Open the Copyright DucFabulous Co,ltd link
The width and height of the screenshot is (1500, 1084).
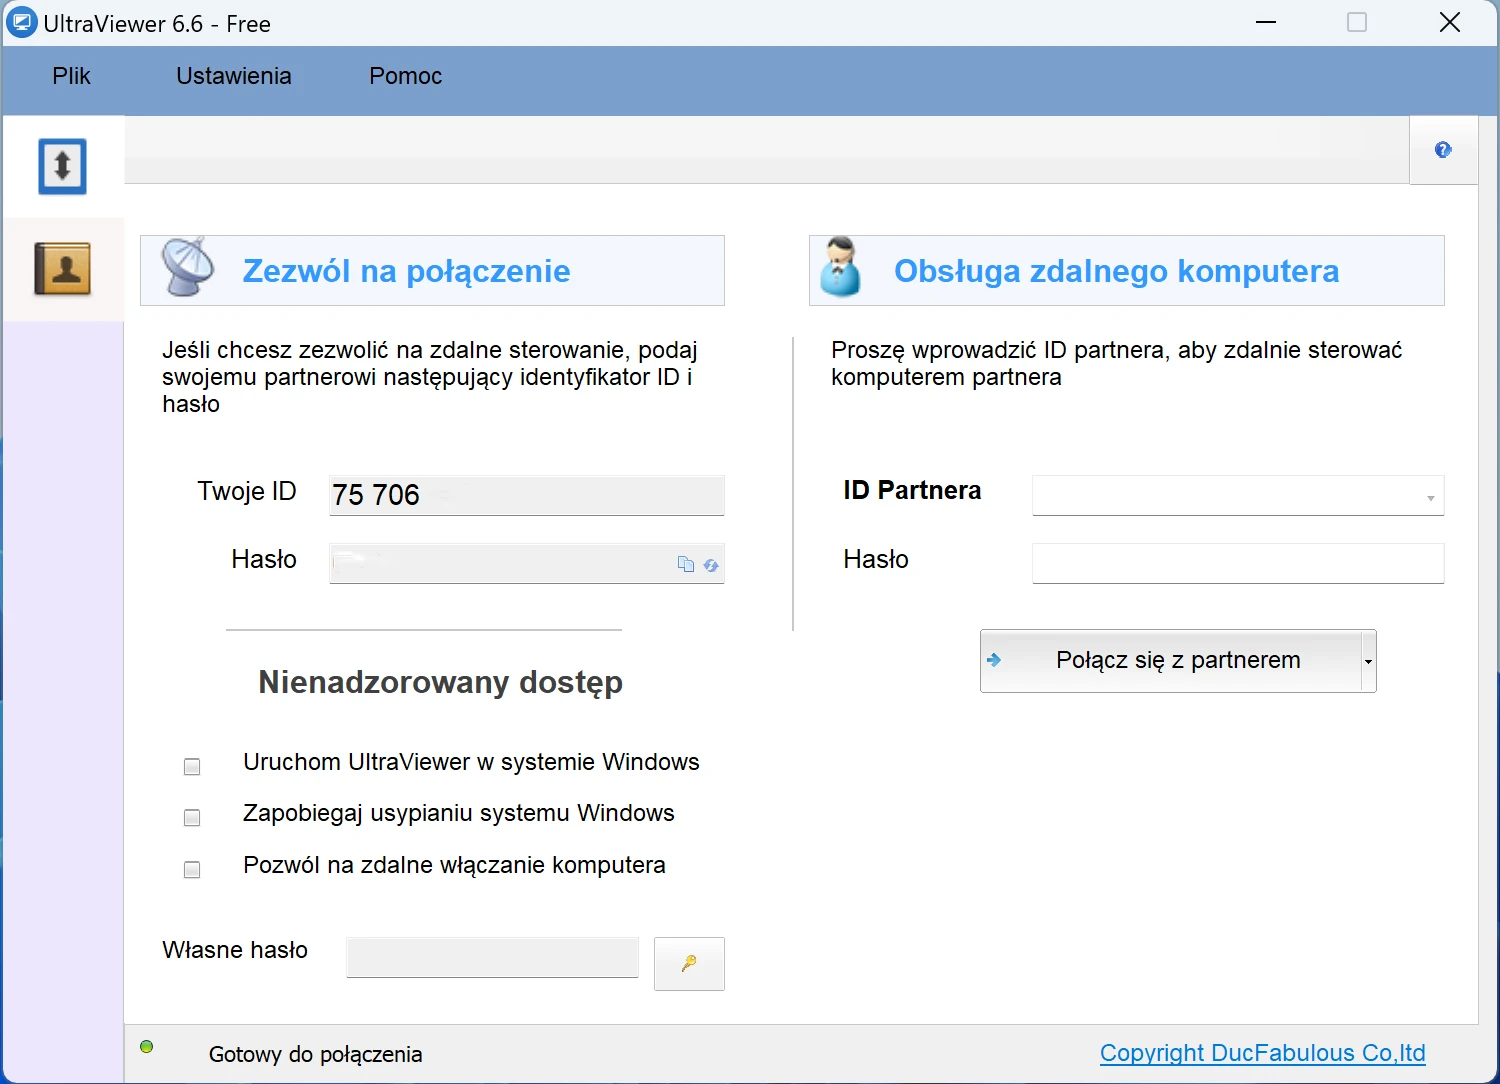1263,1053
